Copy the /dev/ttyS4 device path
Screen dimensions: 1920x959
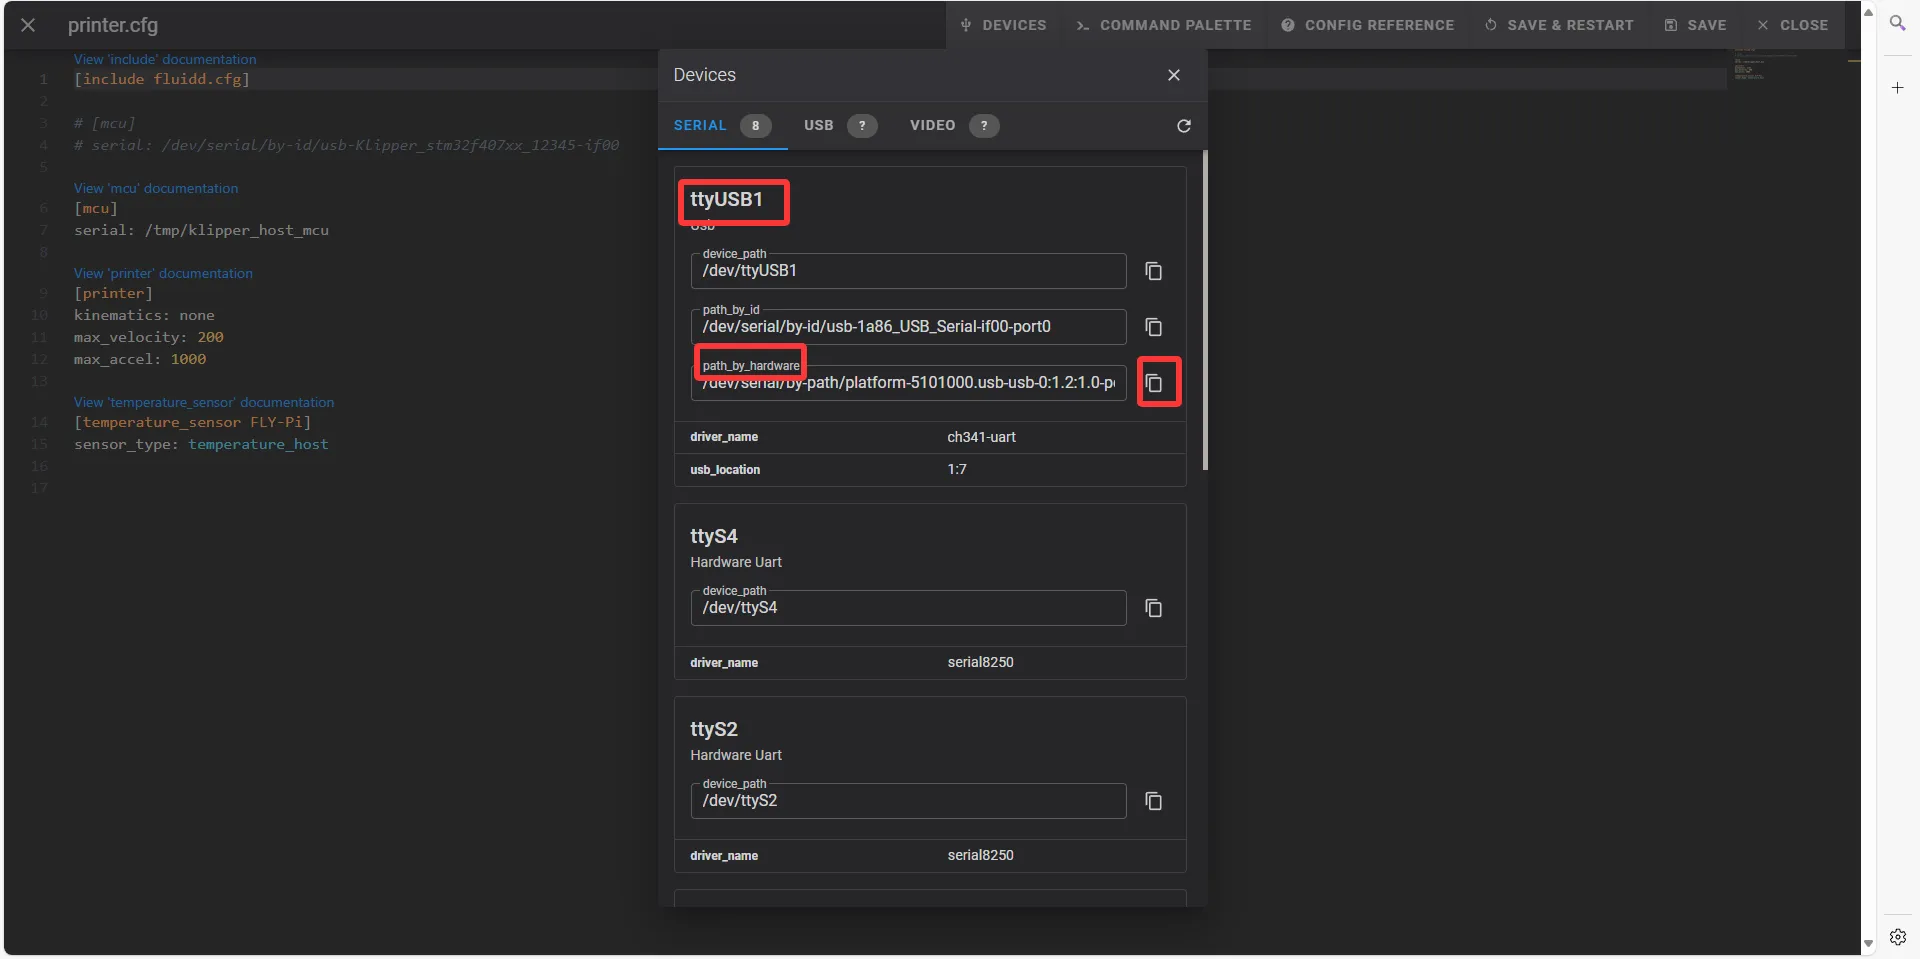click(x=1153, y=608)
